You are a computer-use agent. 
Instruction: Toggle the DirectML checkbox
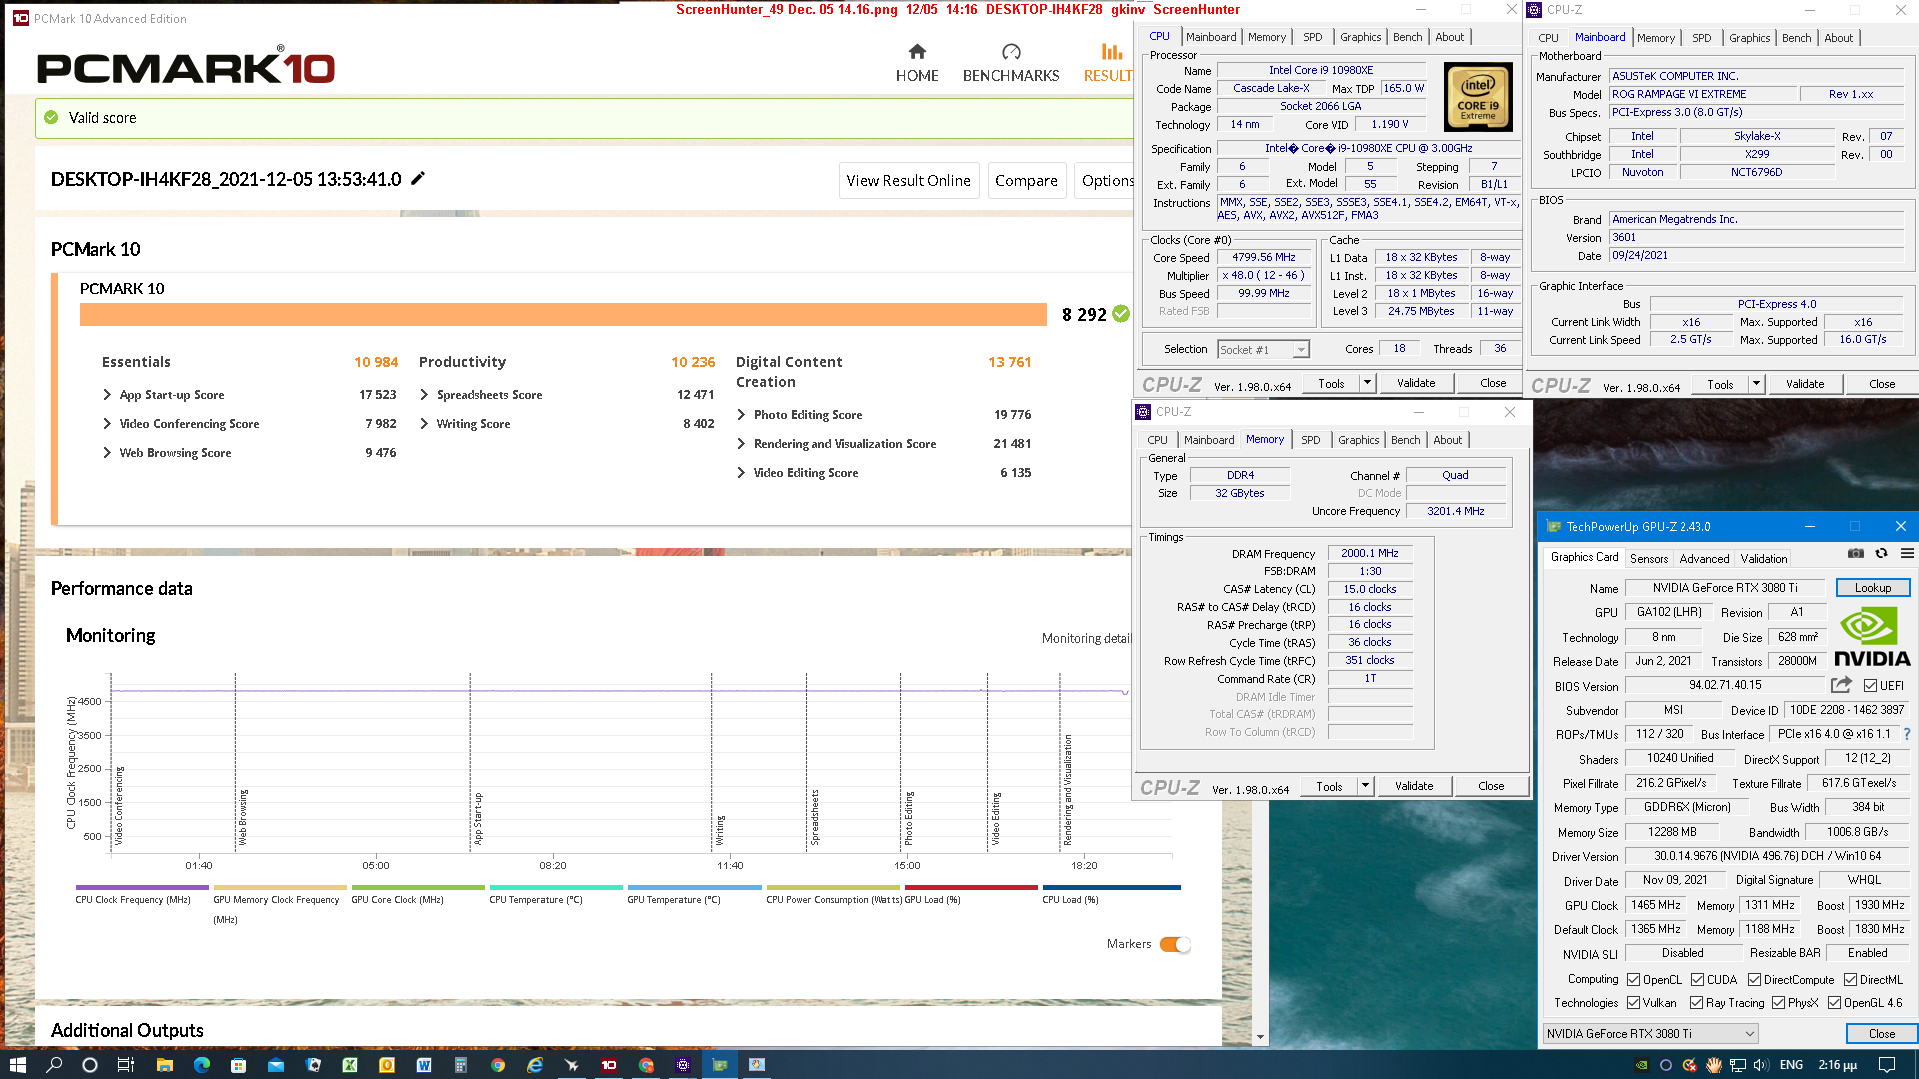(x=1850, y=980)
